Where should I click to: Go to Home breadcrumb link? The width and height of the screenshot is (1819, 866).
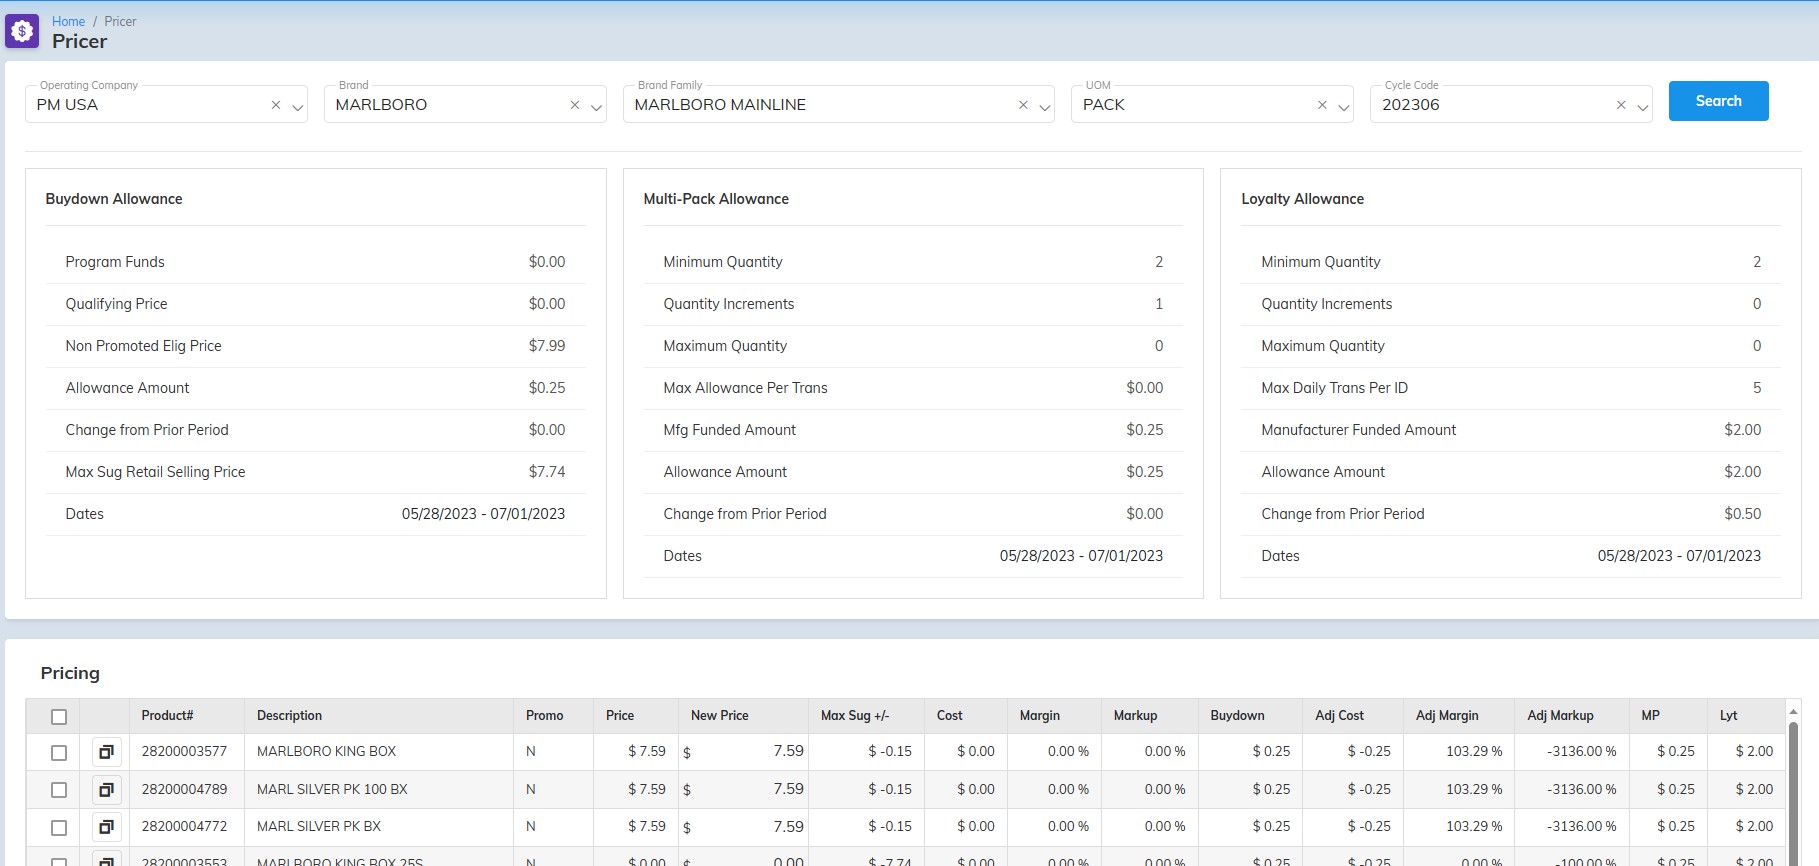tap(69, 21)
